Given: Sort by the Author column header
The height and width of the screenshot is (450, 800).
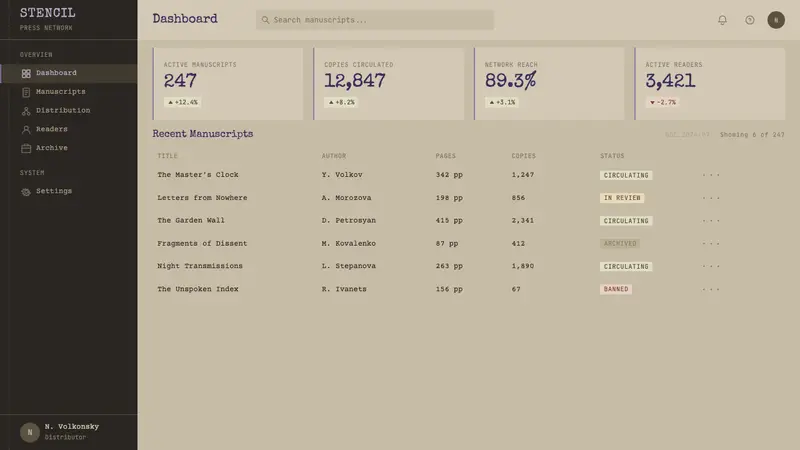Looking at the screenshot, I should 334,156.
